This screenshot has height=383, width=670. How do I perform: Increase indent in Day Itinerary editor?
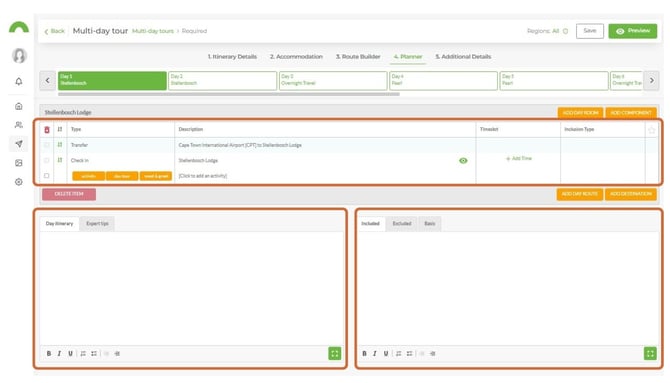pos(117,354)
